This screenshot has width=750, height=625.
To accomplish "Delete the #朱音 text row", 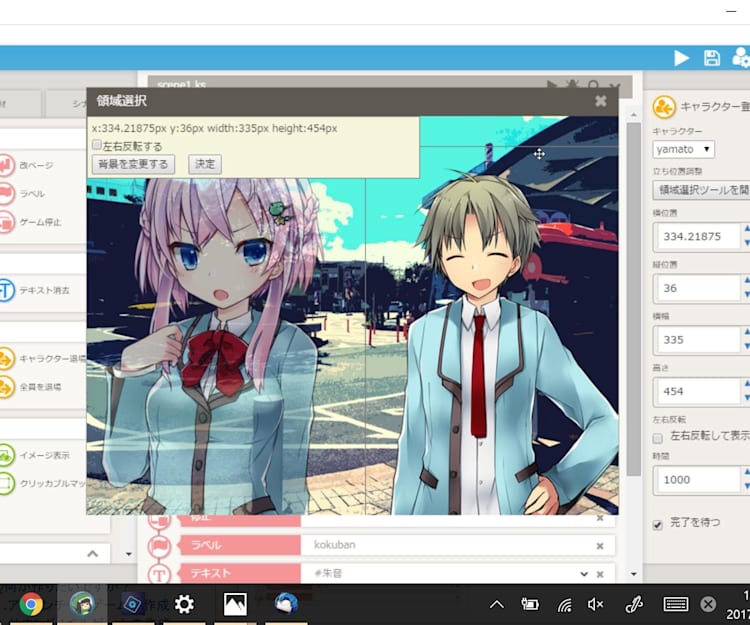I will click(600, 574).
